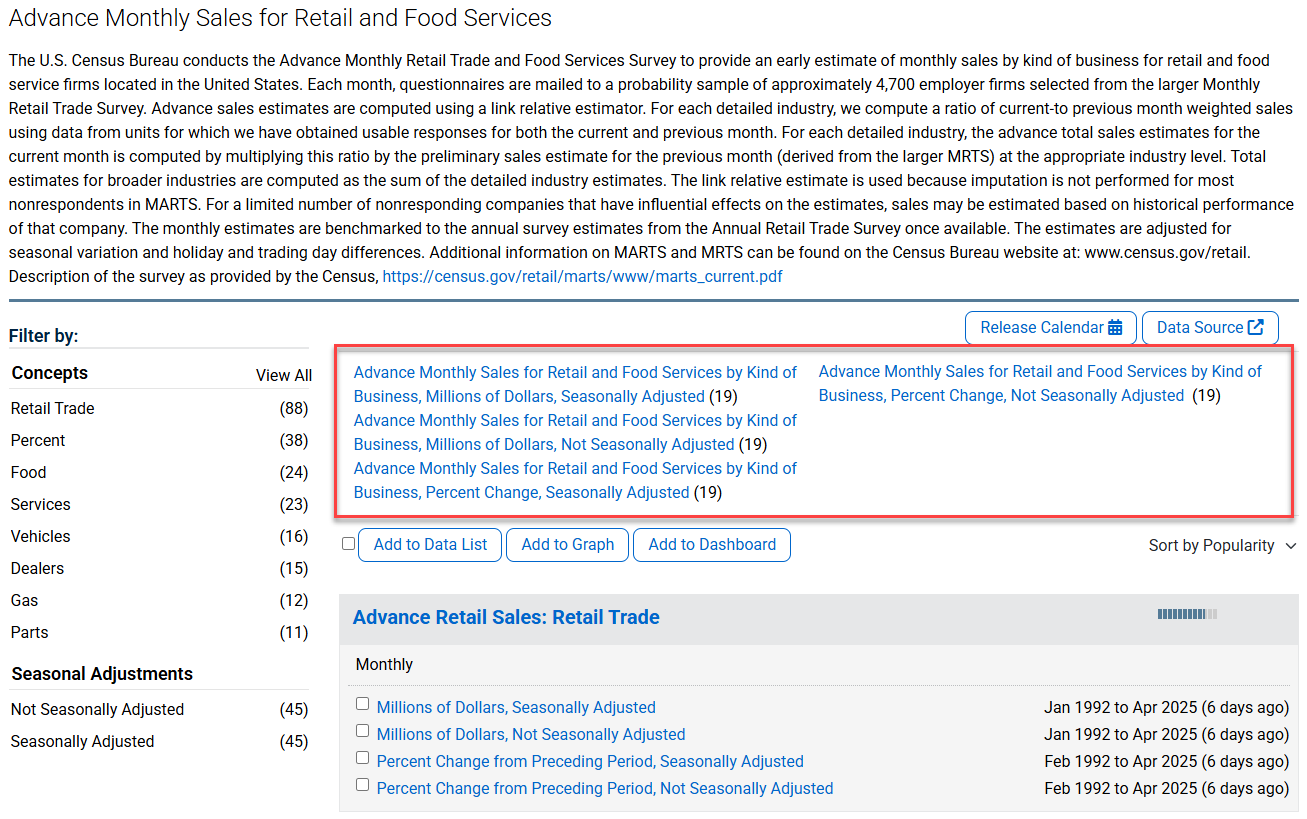Click the popularity bar indicator for Retail Trade
This screenshot has width=1307, height=819.
(1187, 614)
